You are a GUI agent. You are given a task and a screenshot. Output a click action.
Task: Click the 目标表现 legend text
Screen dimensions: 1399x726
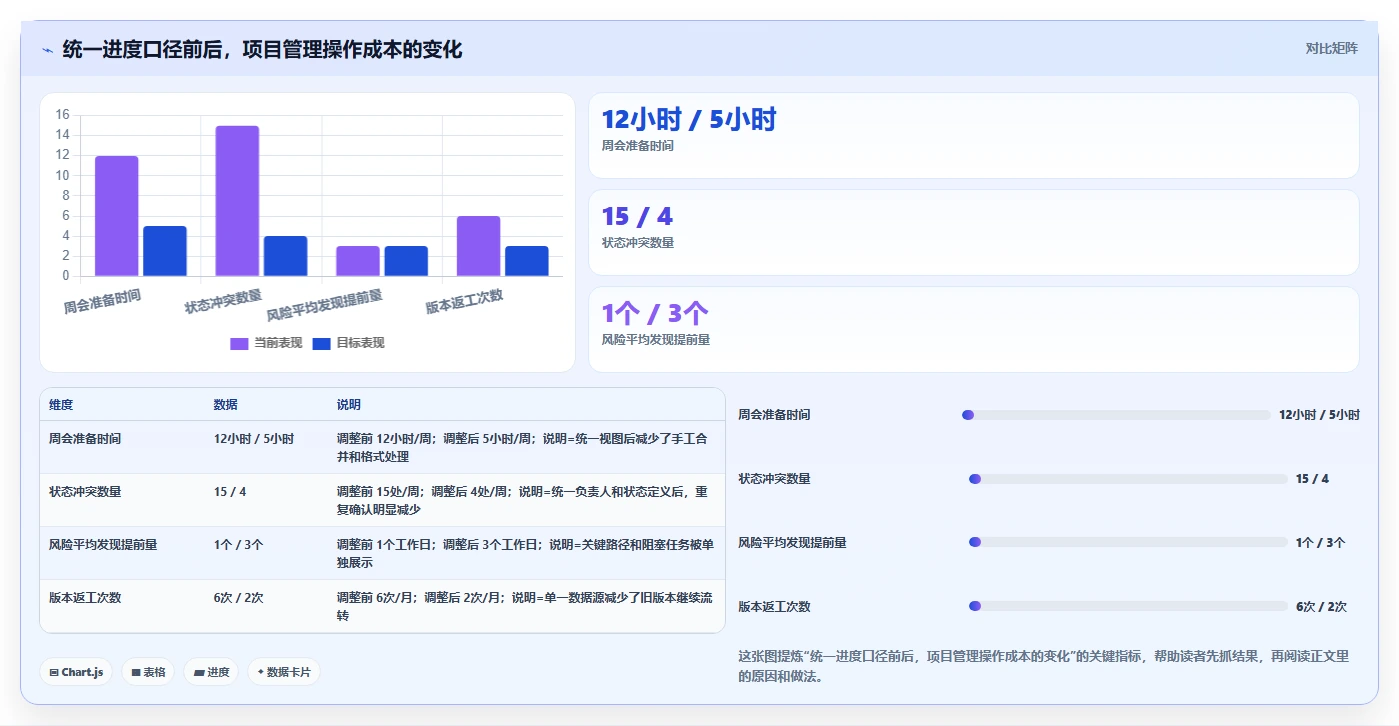360,343
